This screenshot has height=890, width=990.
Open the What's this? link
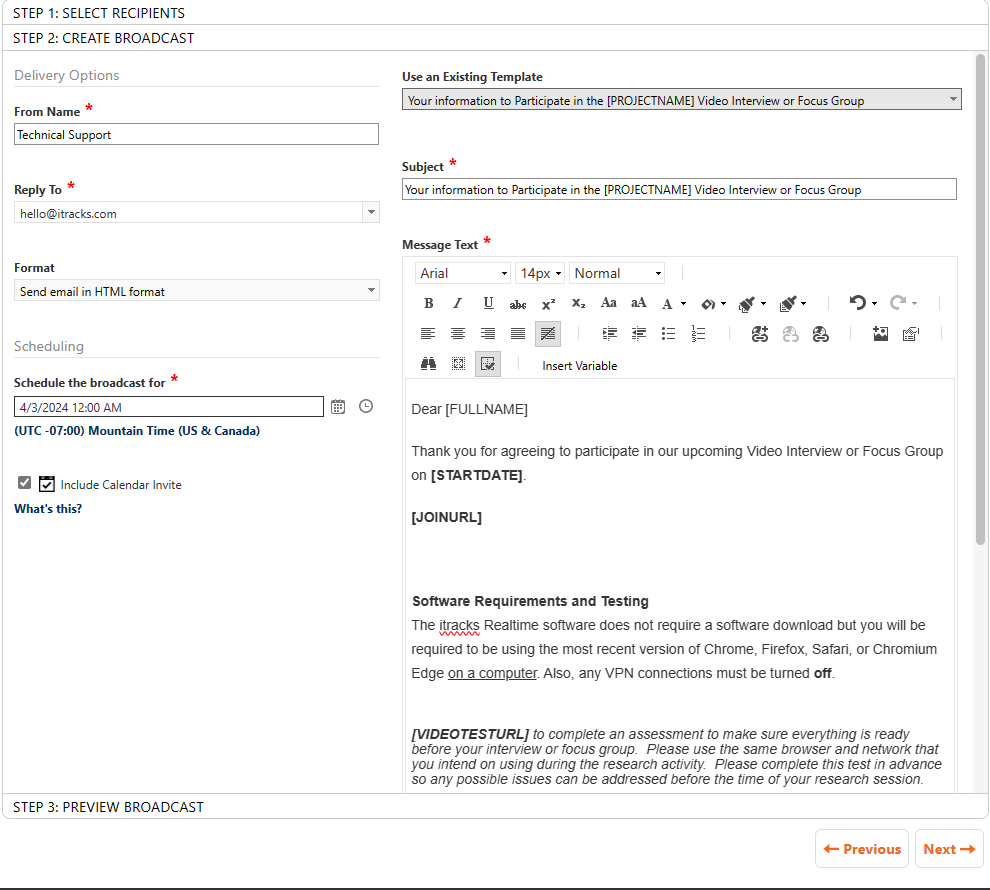pos(48,509)
